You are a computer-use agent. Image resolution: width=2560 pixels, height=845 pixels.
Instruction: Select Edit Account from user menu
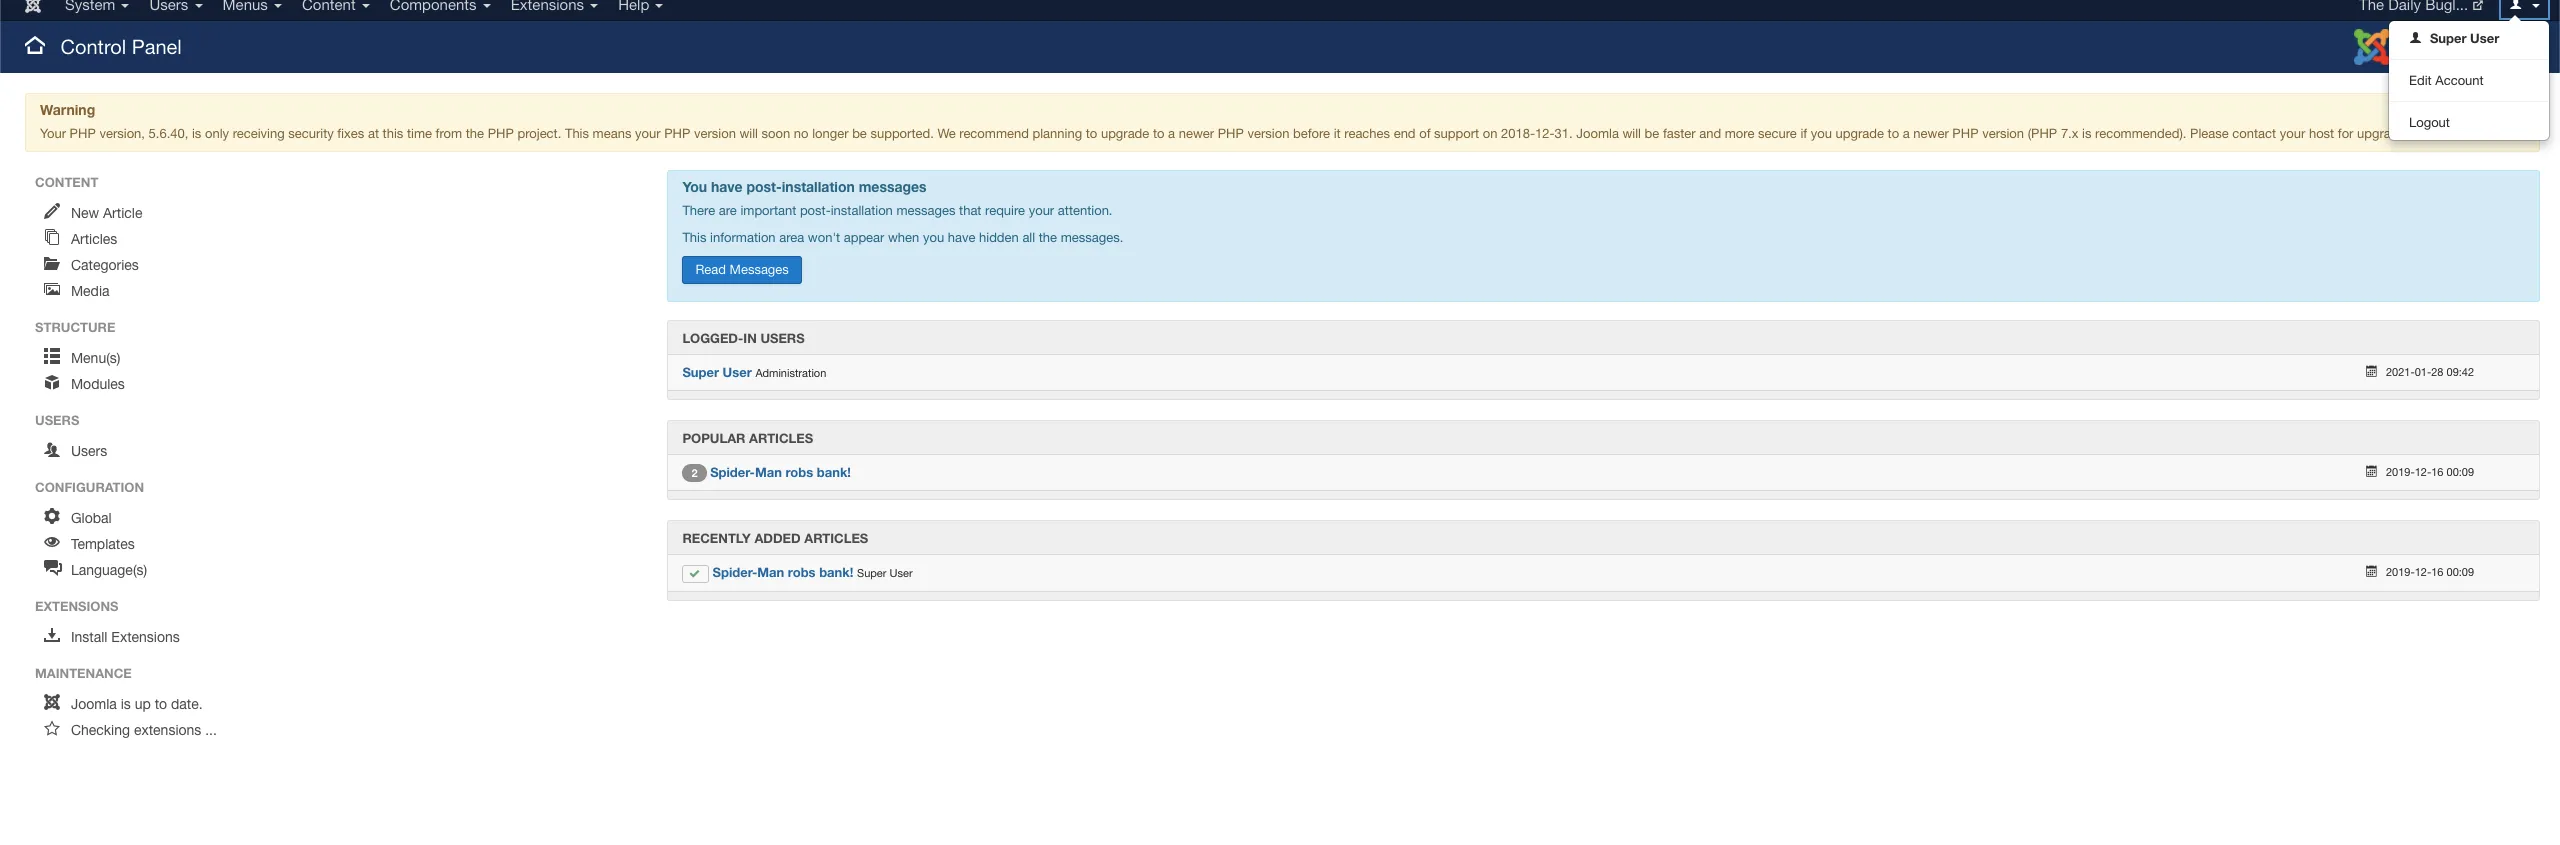pyautogui.click(x=2445, y=81)
